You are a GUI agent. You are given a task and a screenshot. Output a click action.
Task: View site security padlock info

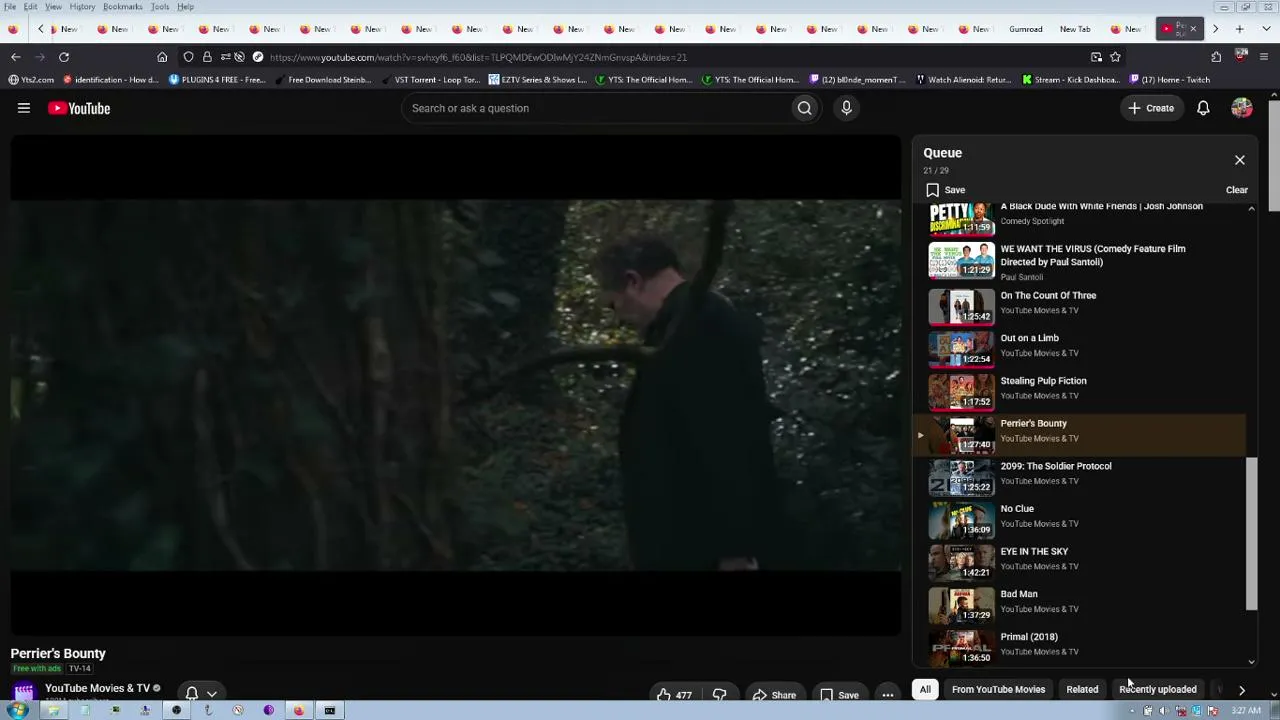click(x=207, y=57)
